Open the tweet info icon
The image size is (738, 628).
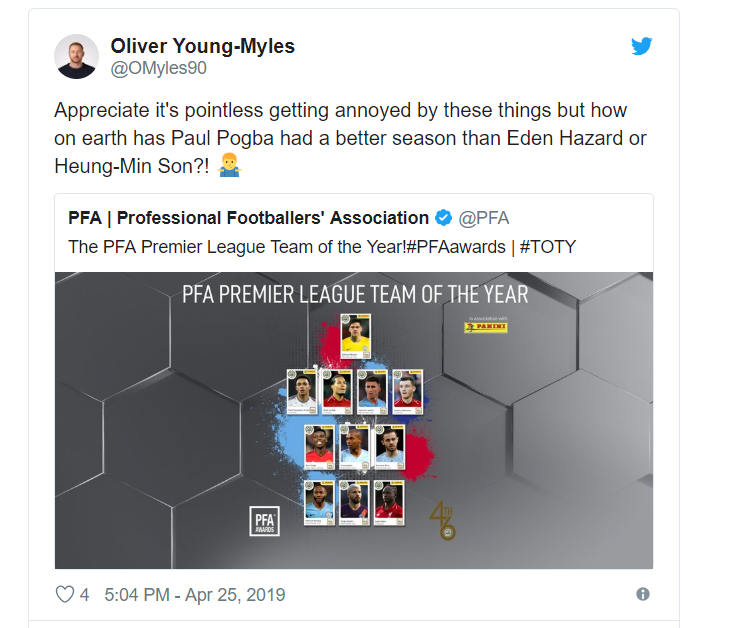click(x=643, y=594)
